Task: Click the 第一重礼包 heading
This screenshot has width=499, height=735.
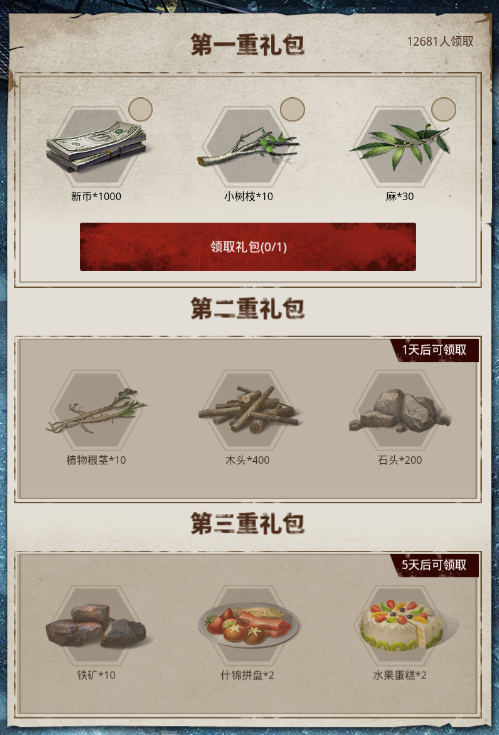Action: coord(247,45)
